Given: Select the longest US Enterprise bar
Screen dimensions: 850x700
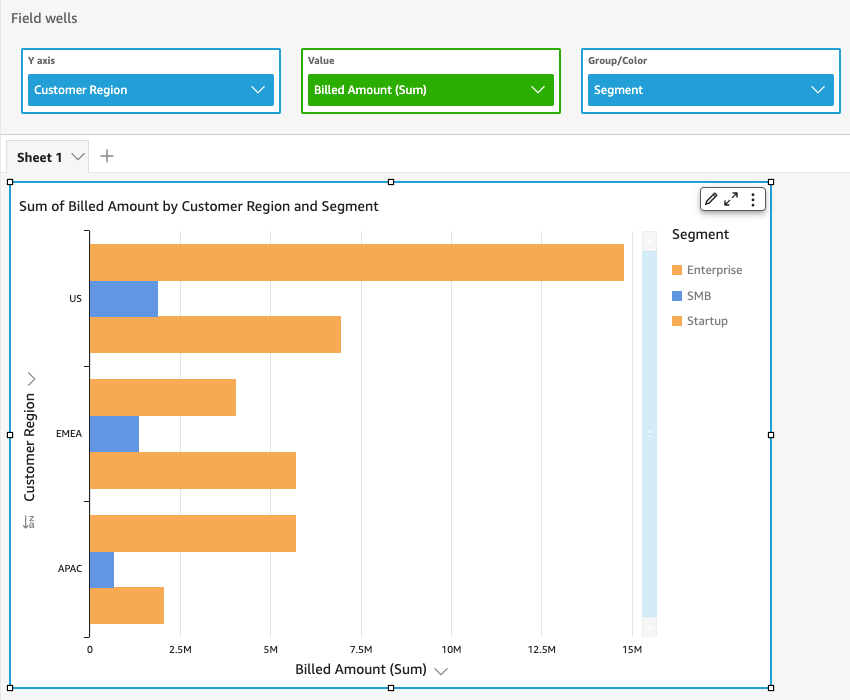Looking at the screenshot, I should [356, 263].
